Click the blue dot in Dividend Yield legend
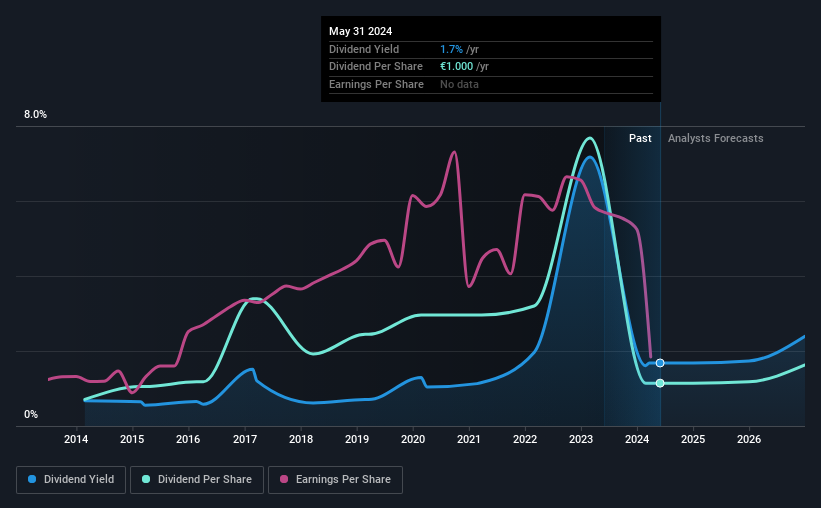Screen dimensions: 821x508 [32, 479]
